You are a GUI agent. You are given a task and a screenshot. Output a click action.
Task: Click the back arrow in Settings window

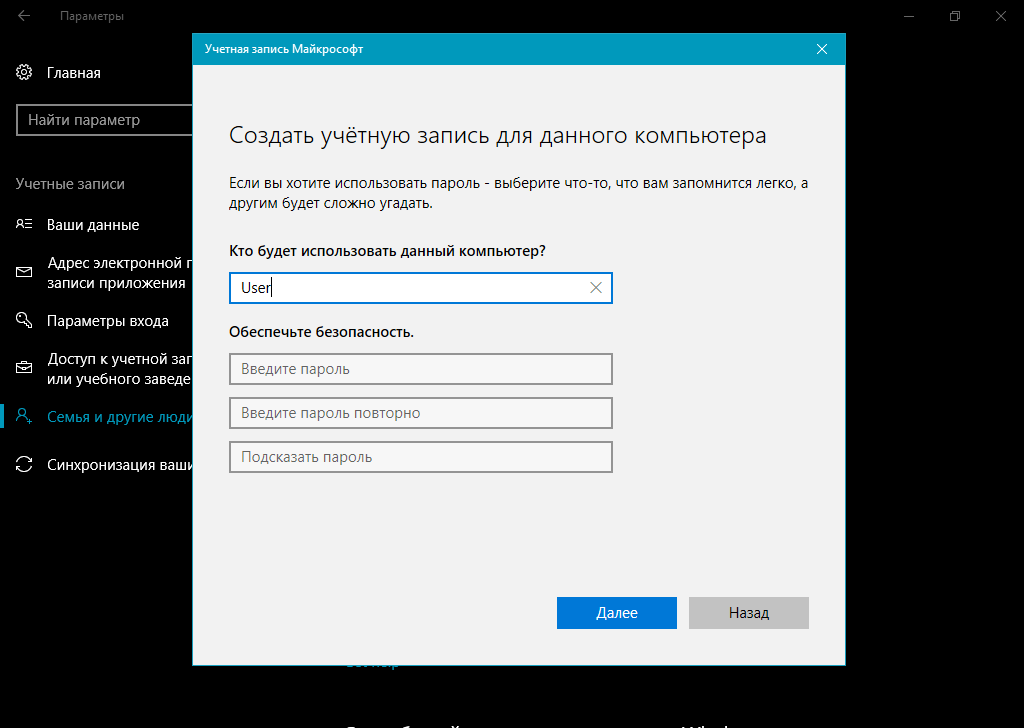tap(24, 16)
